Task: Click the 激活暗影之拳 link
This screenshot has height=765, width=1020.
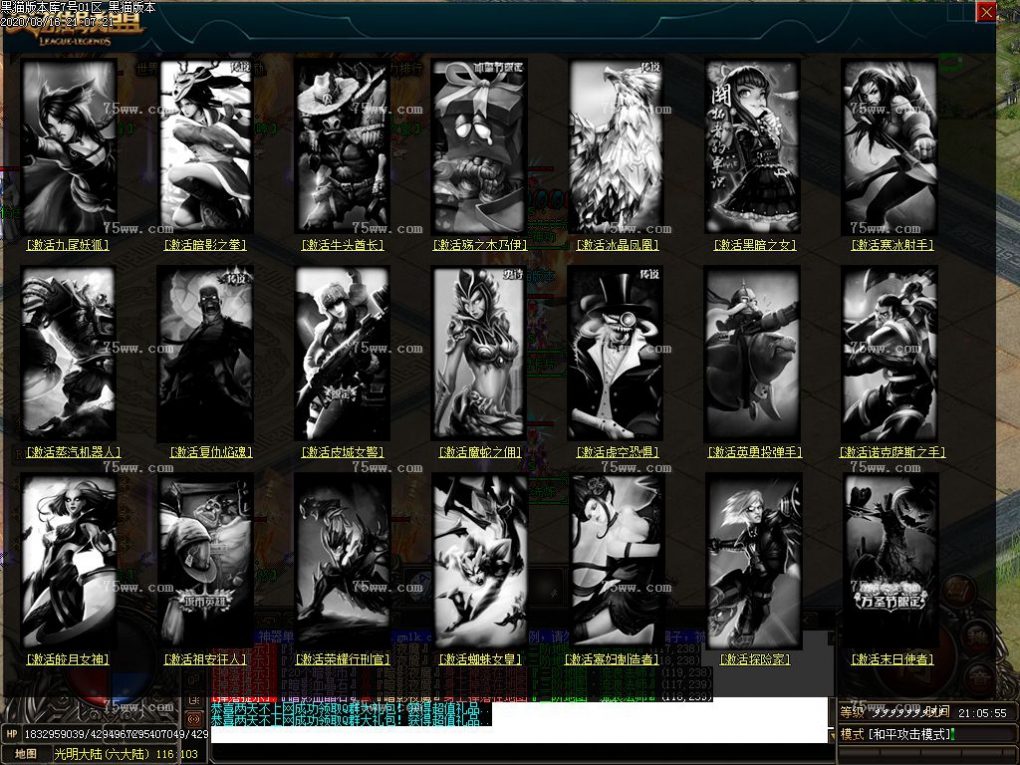Action: pyautogui.click(x=205, y=244)
